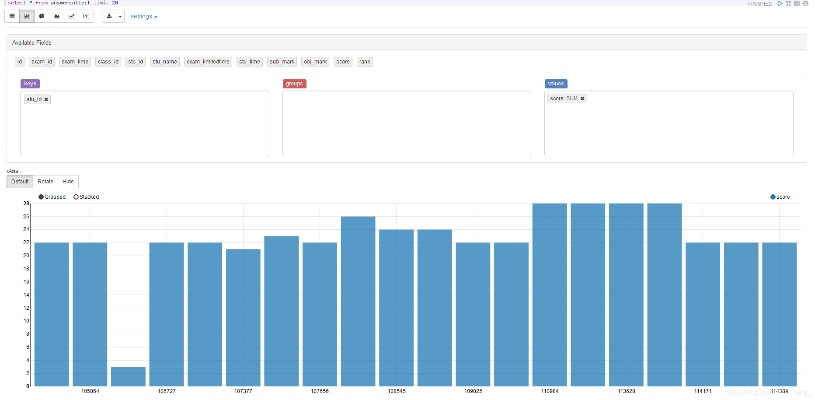
Task: Switch to table view icon
Action: pos(12,17)
